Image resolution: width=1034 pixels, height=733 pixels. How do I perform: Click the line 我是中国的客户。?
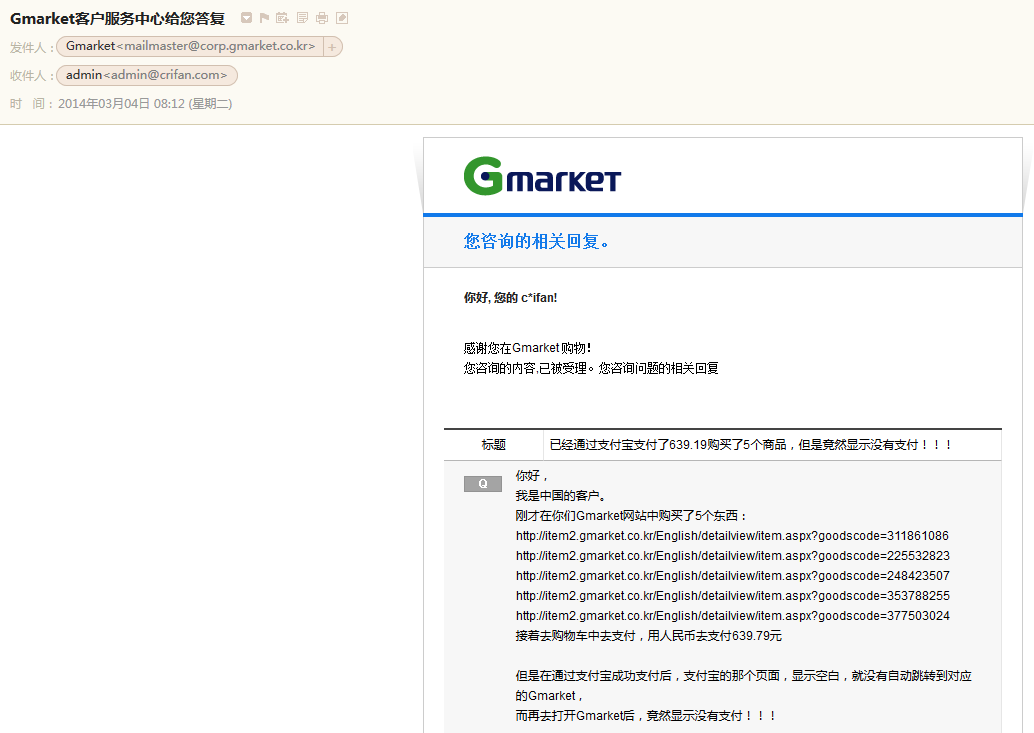point(561,496)
